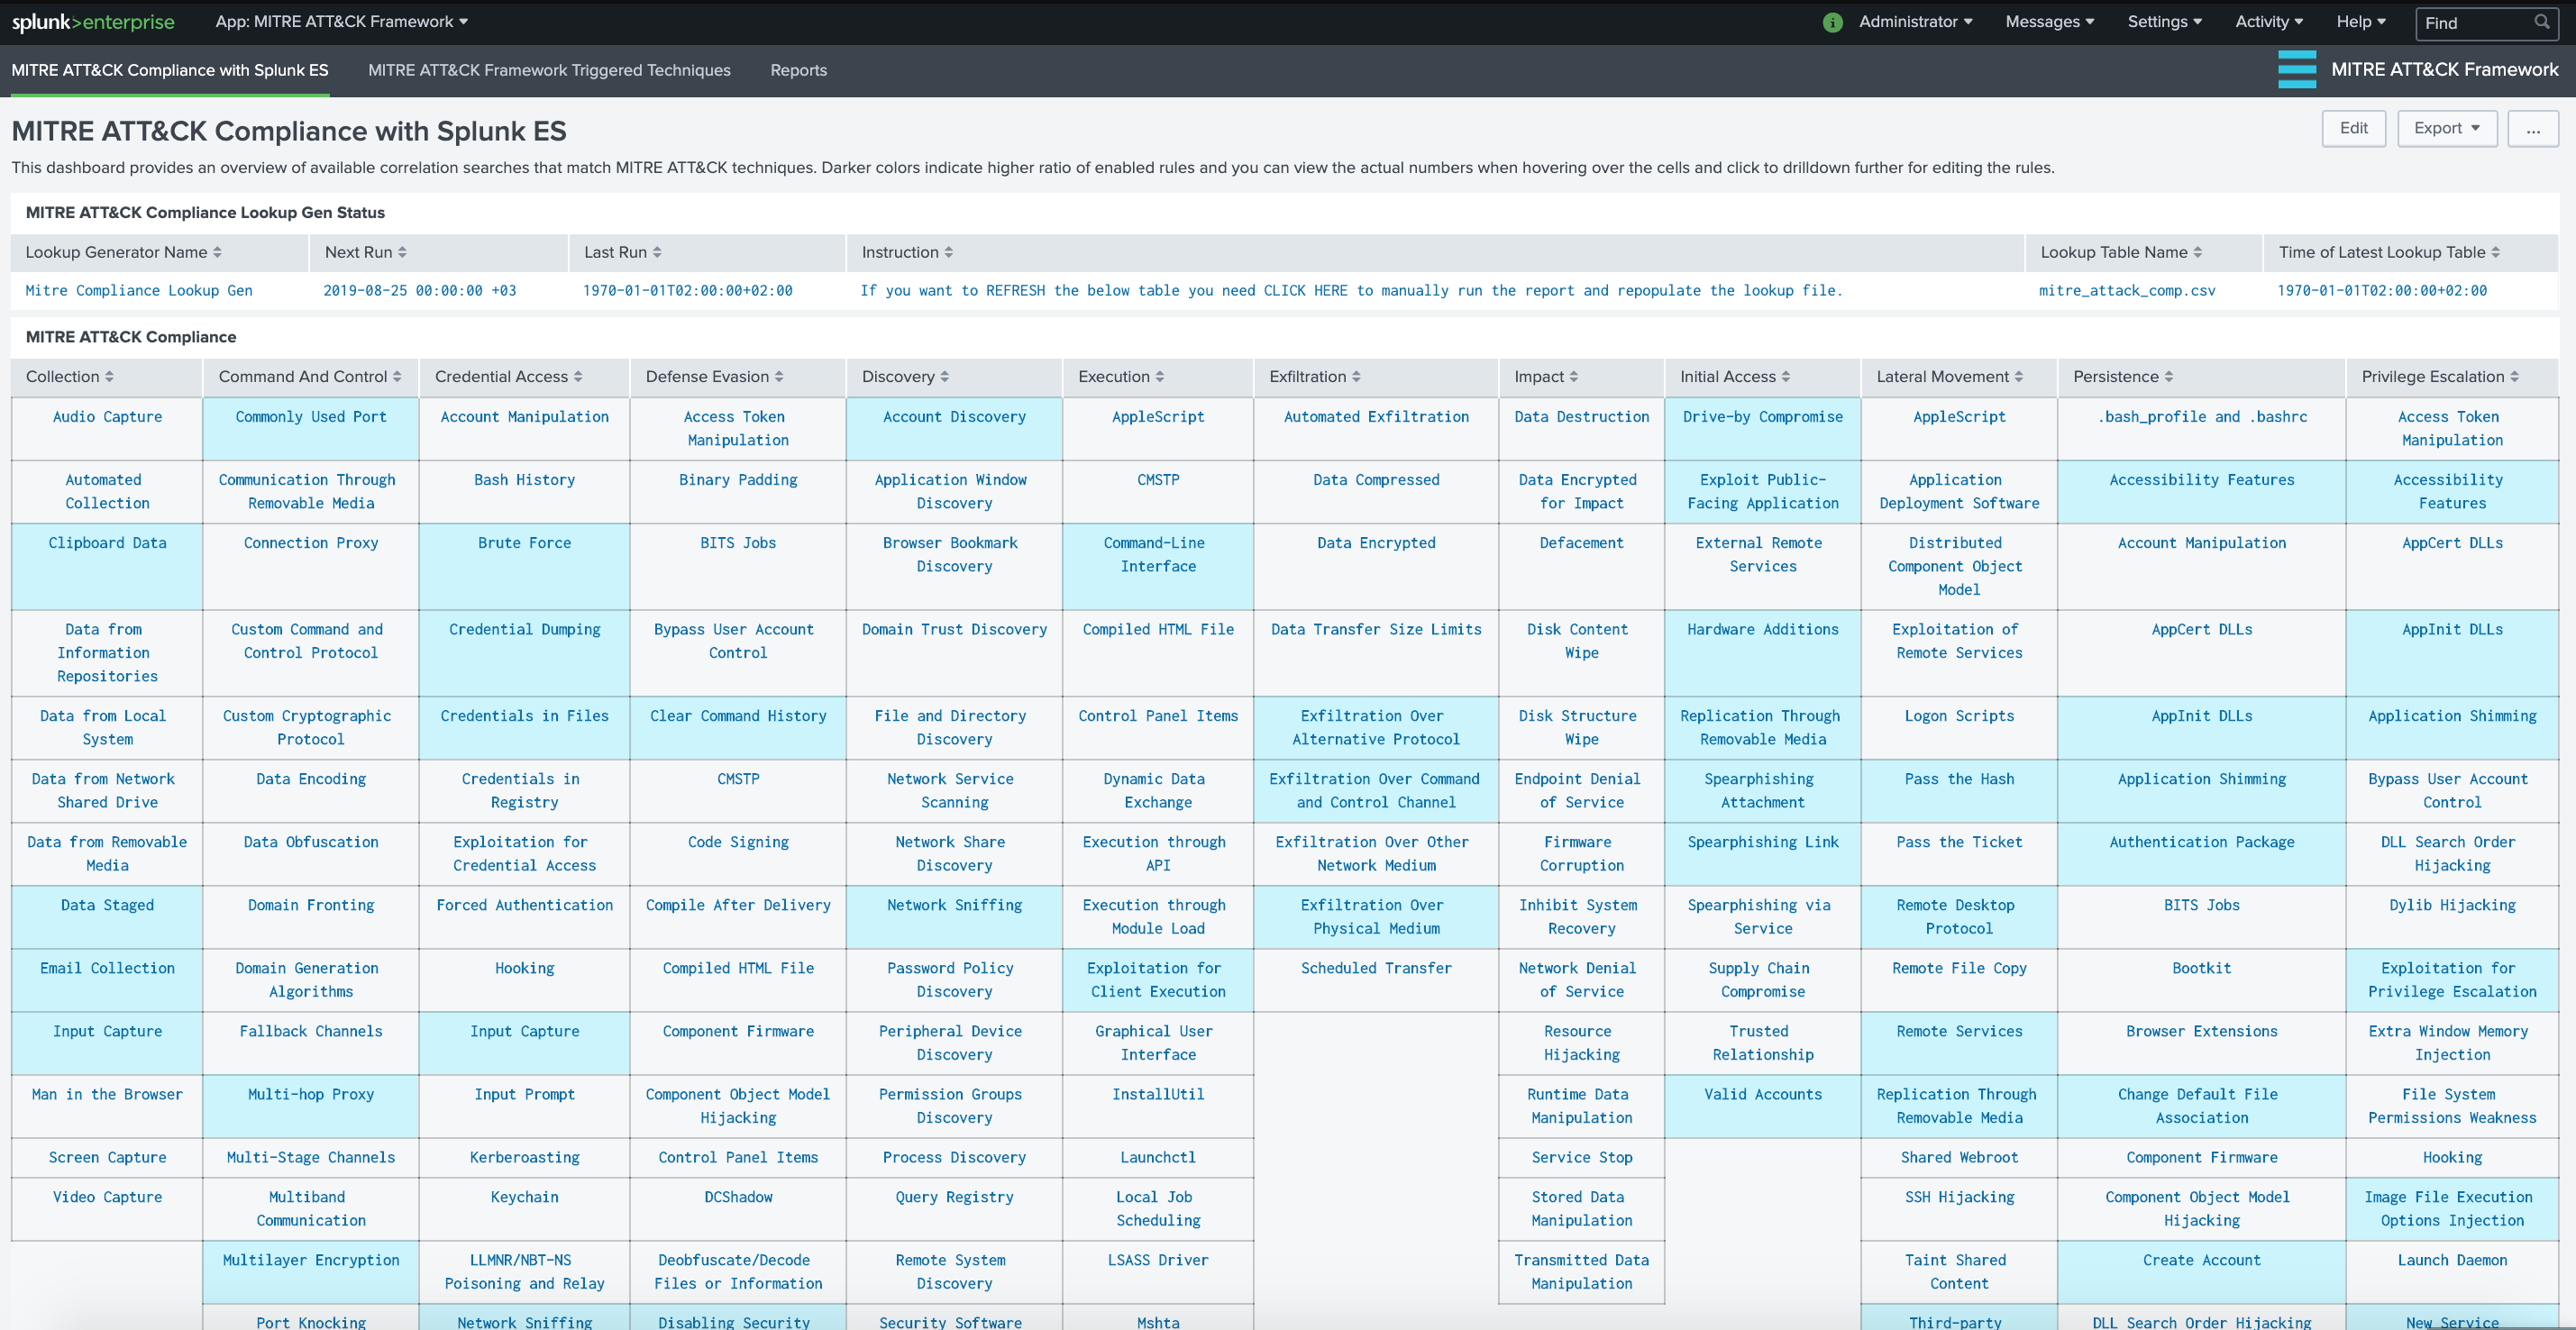
Task: Click the Command-Line Interface cell
Action: pyautogui.click(x=1158, y=566)
